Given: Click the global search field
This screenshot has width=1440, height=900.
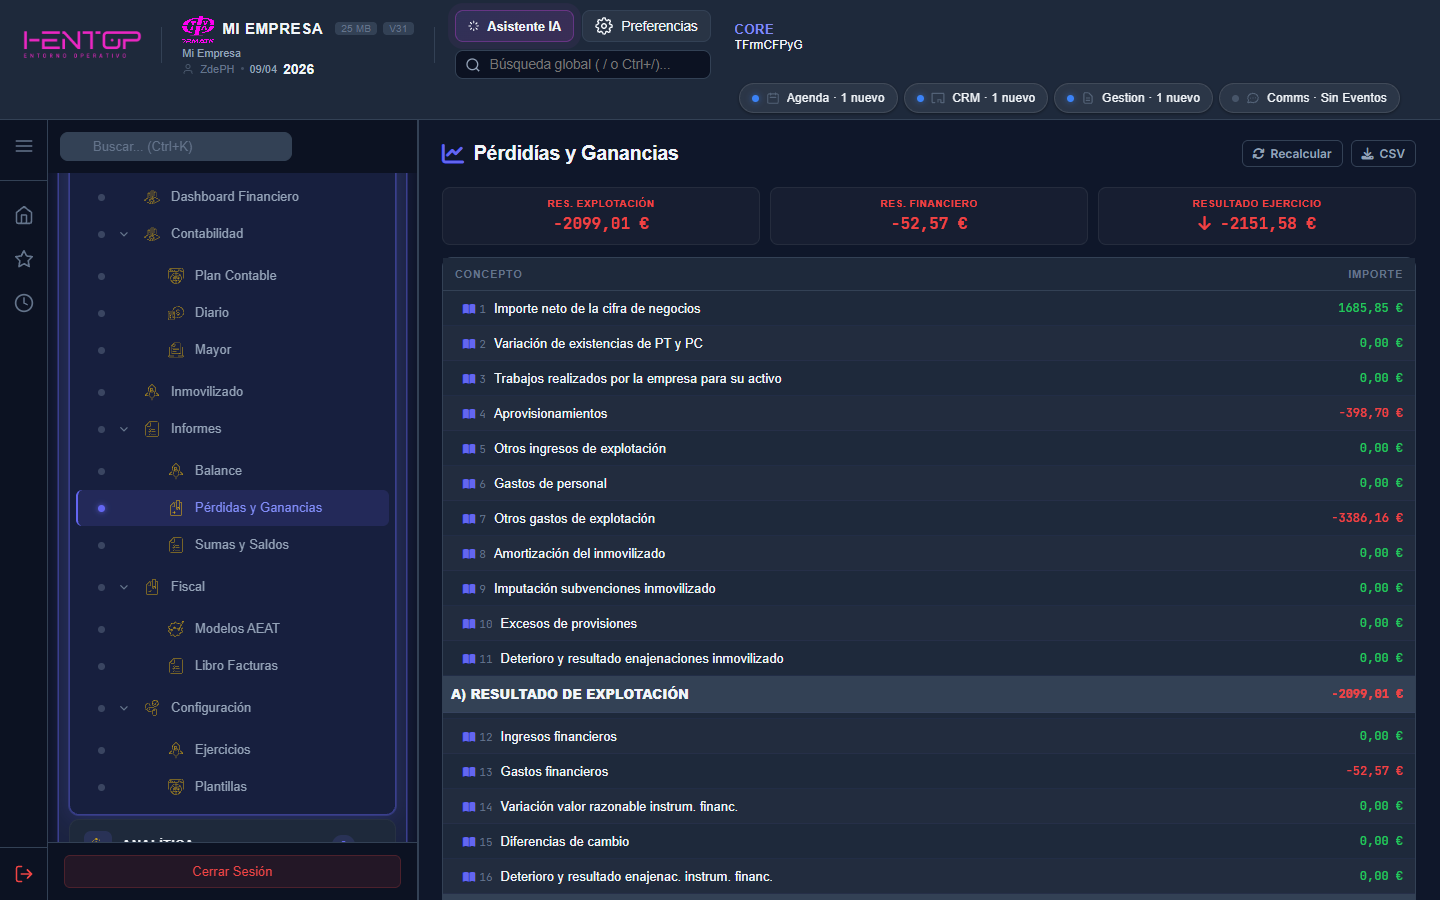Looking at the screenshot, I should (x=582, y=65).
